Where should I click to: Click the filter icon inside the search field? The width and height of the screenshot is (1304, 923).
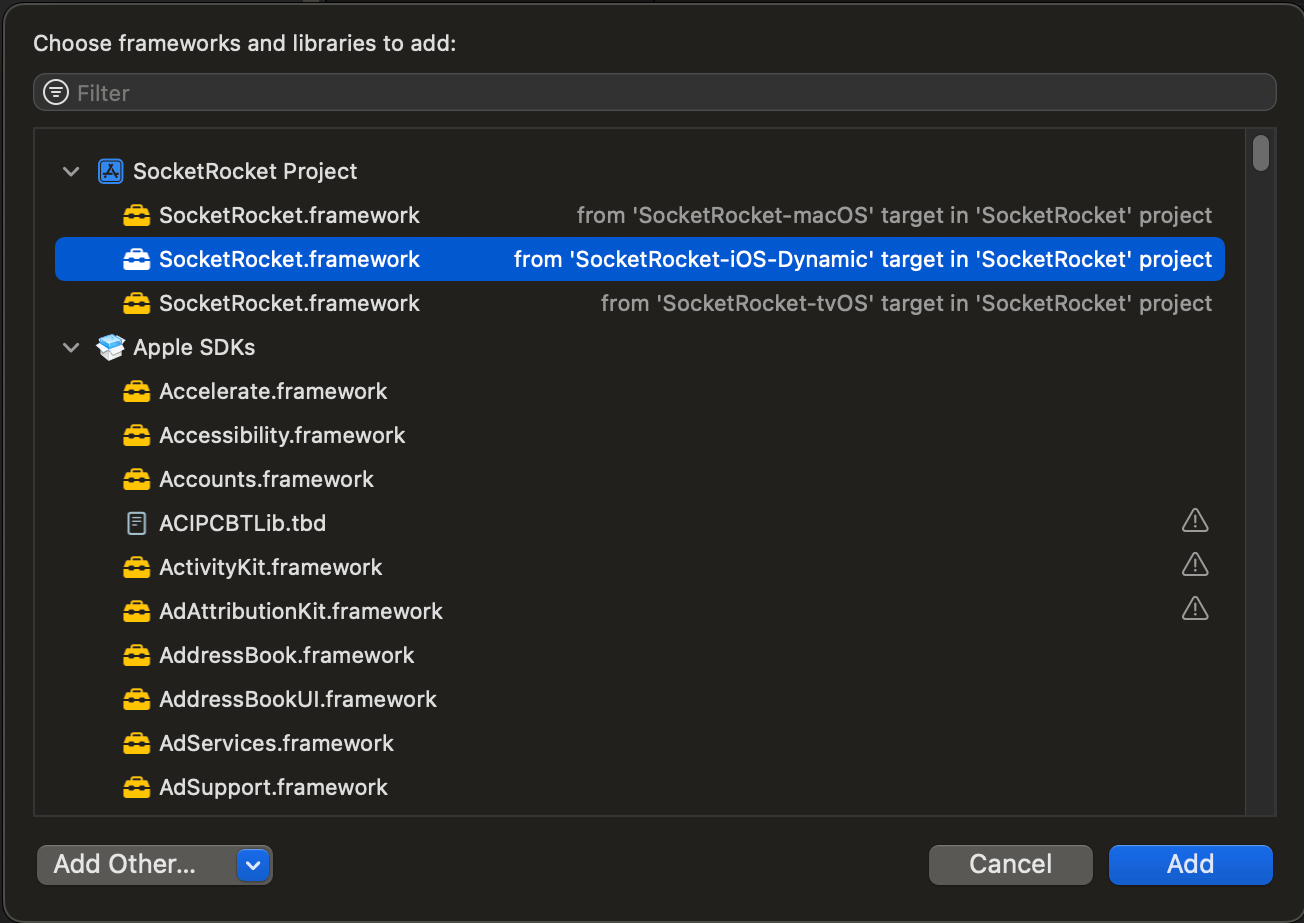tap(55, 92)
